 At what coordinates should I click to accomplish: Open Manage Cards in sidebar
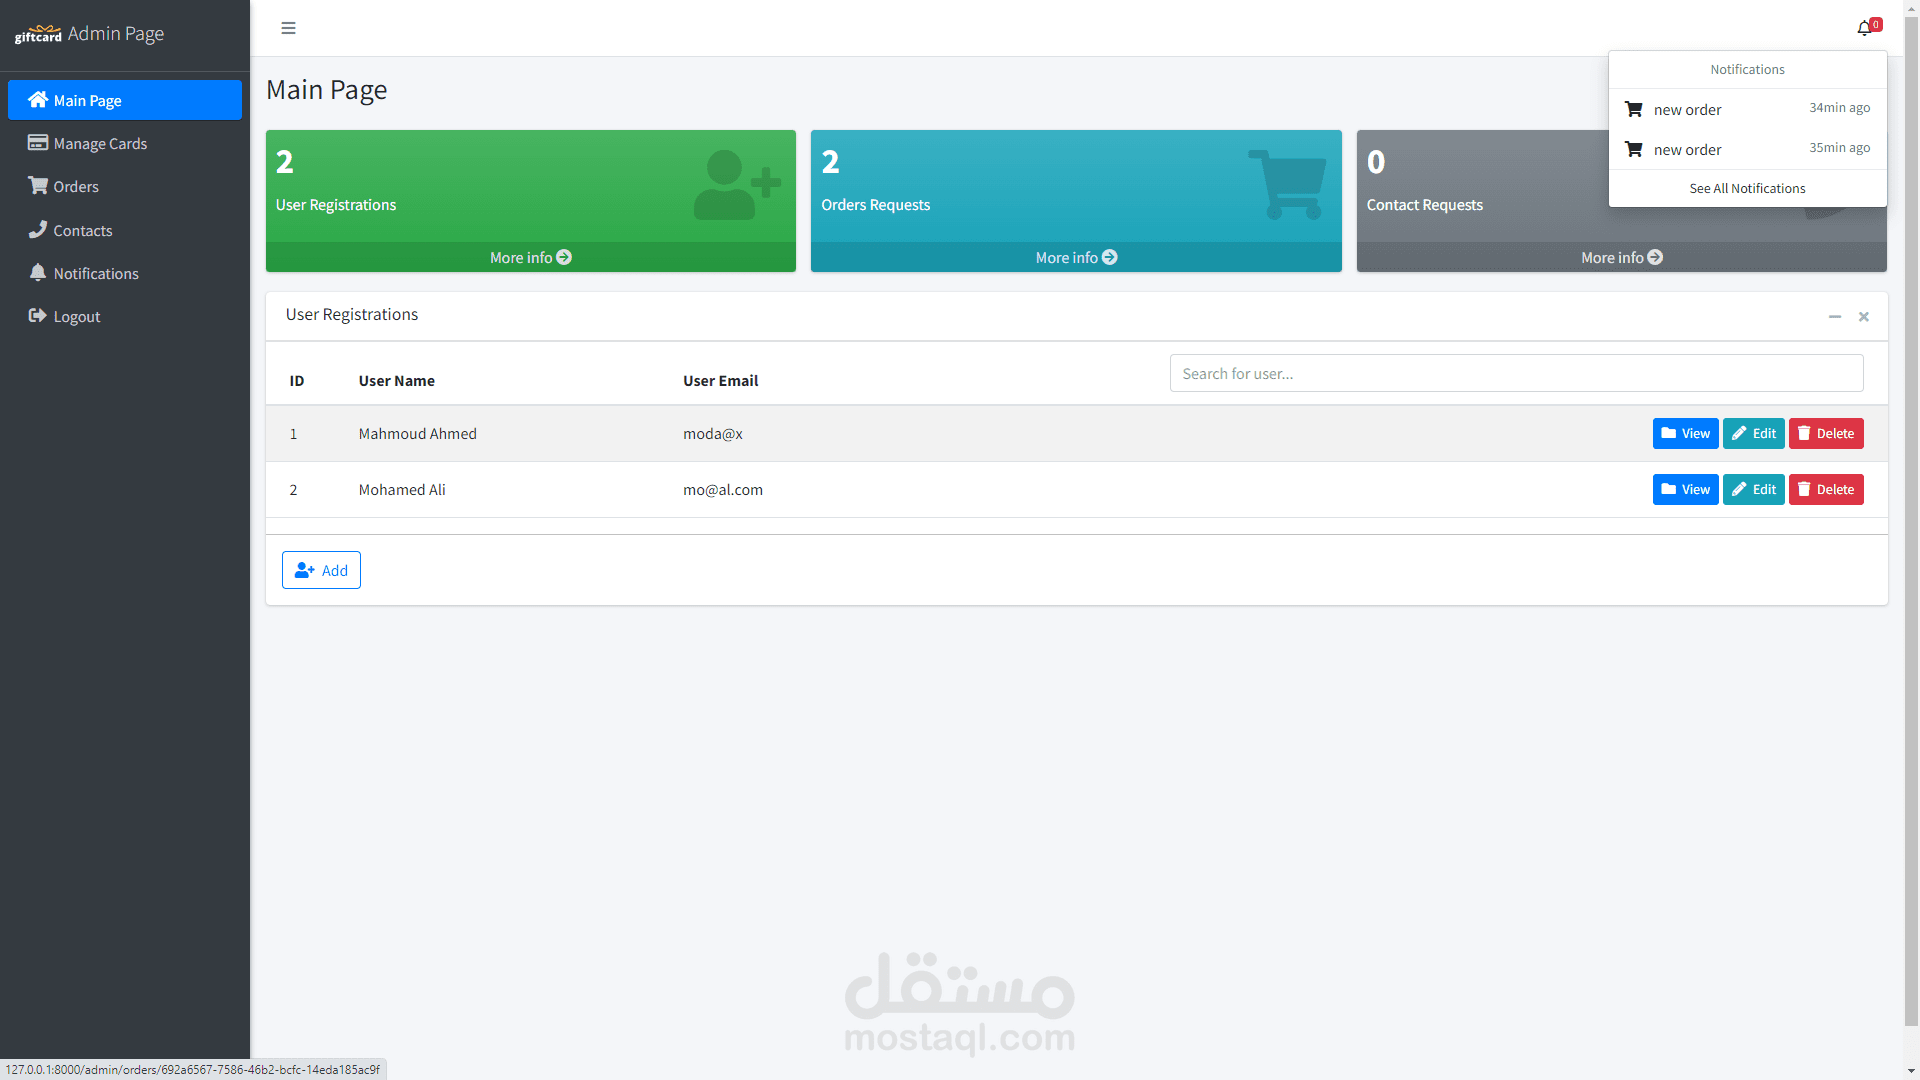click(100, 143)
